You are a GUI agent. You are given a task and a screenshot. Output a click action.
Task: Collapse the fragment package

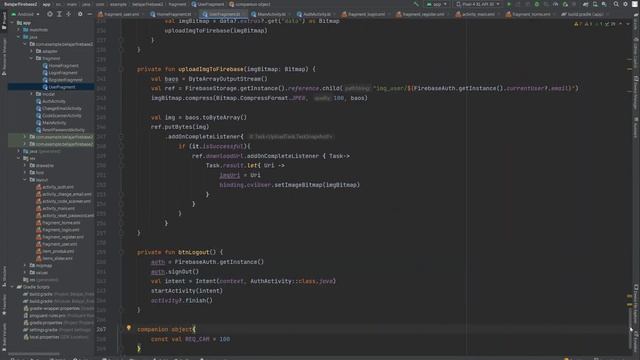[x=31, y=58]
